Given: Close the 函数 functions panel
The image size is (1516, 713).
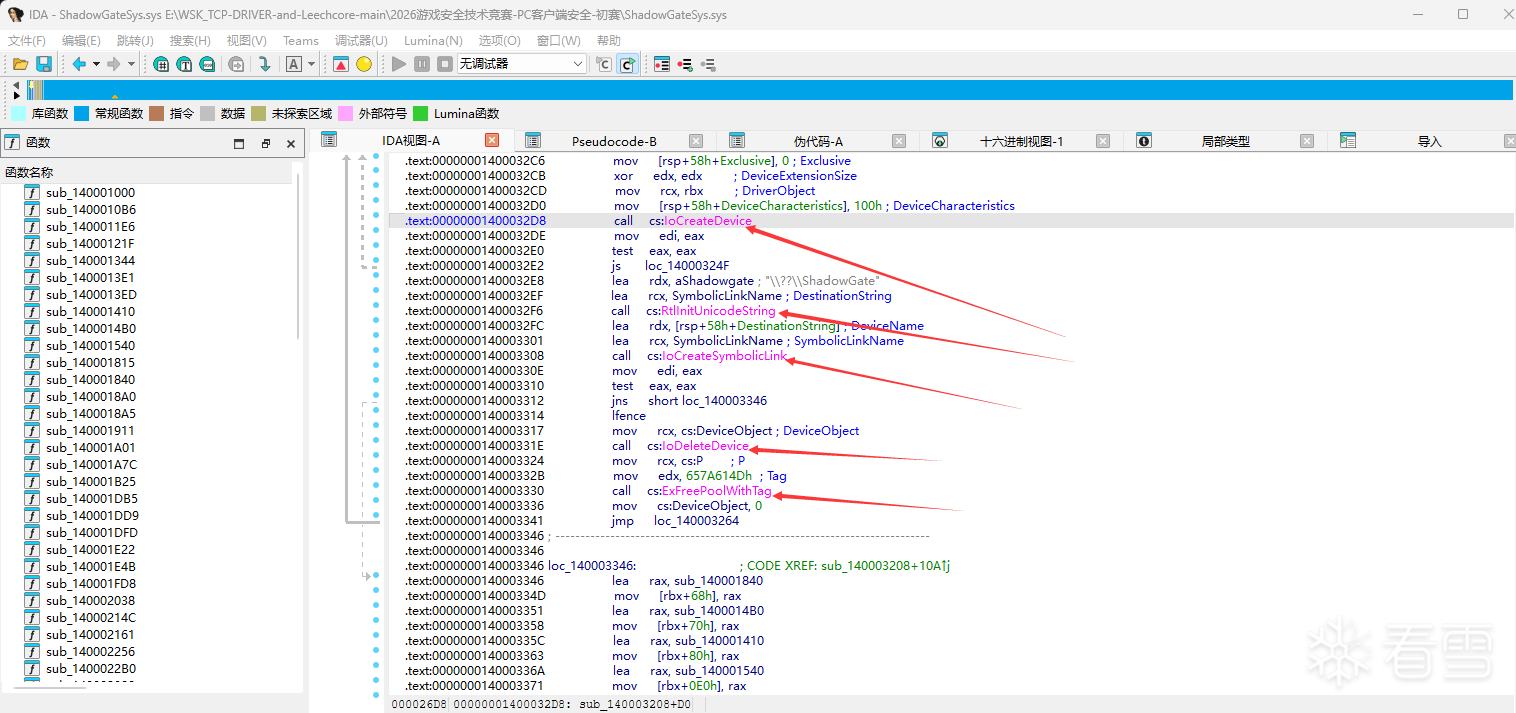Looking at the screenshot, I should (291, 143).
